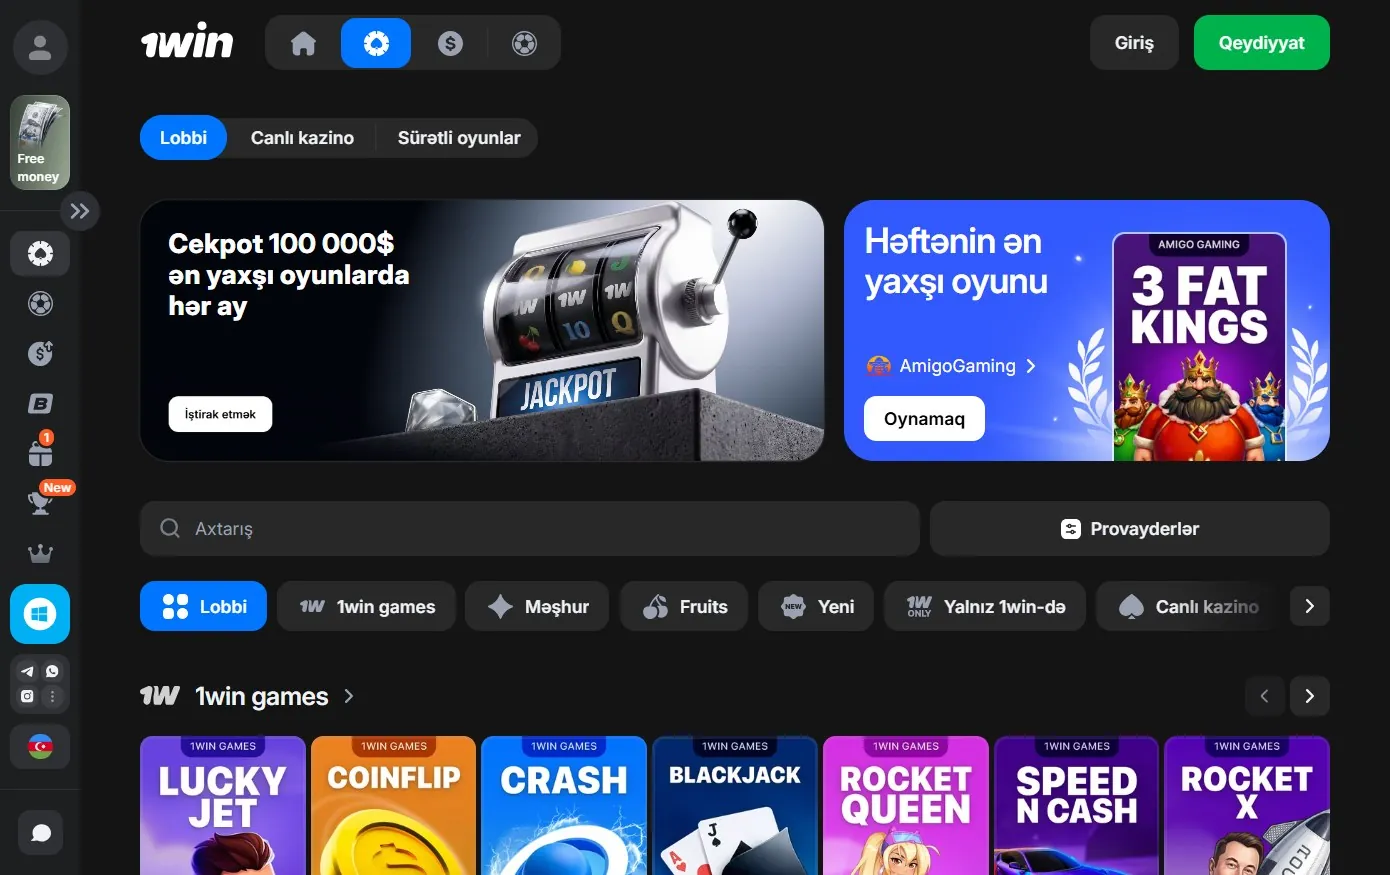Open the Rocket Queen game thumbnail
This screenshot has height=875, width=1390.
pyautogui.click(x=906, y=805)
